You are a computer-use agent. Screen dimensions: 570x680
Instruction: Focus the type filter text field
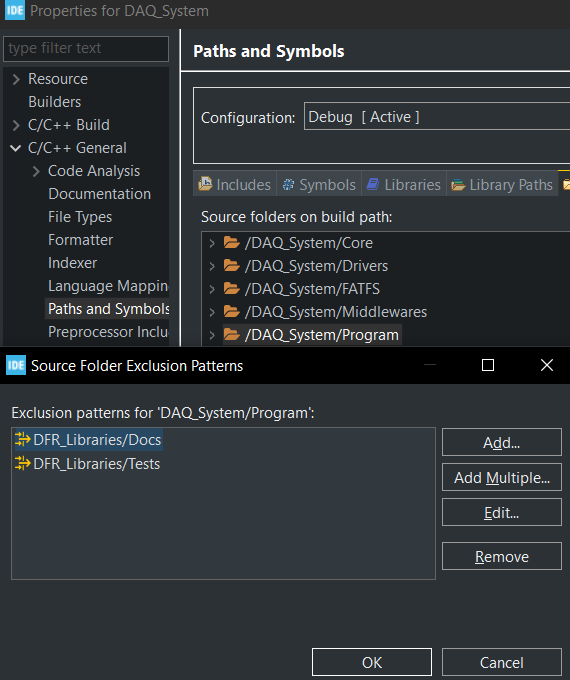point(86,48)
